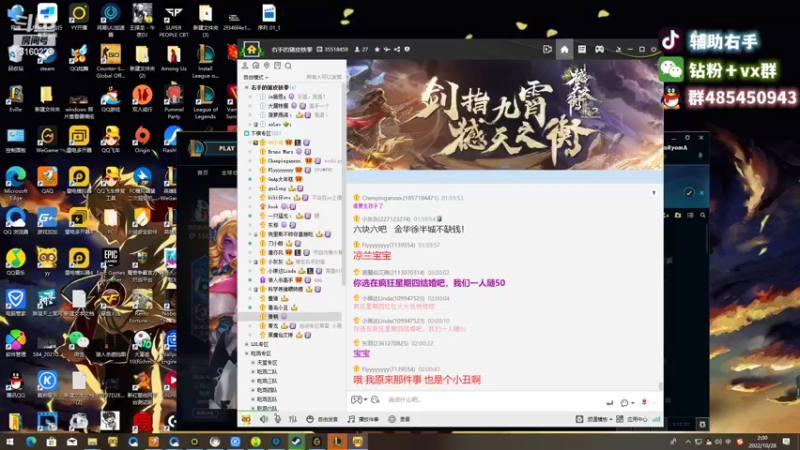The height and width of the screenshot is (450, 800).
Task: Open the gamepad tab in YY top bar
Action: (599, 49)
